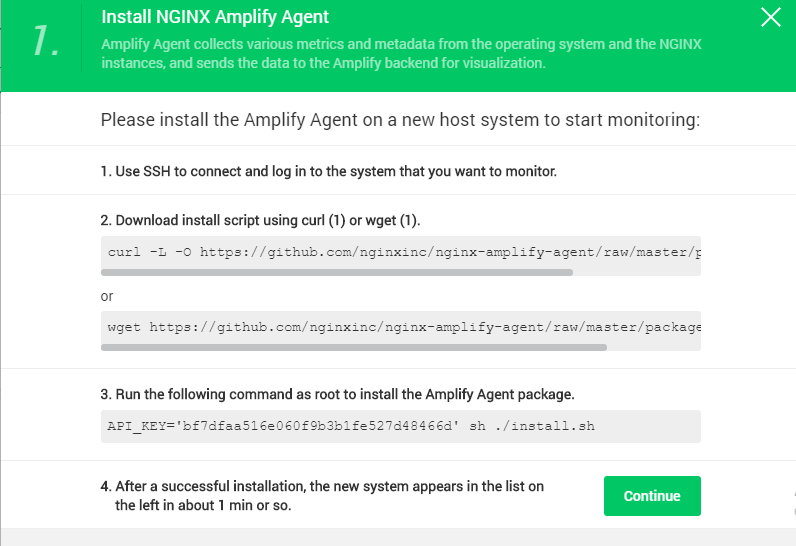The width and height of the screenshot is (796, 546).
Task: Click the Amplify Agent description paragraph in header
Action: 401,53
